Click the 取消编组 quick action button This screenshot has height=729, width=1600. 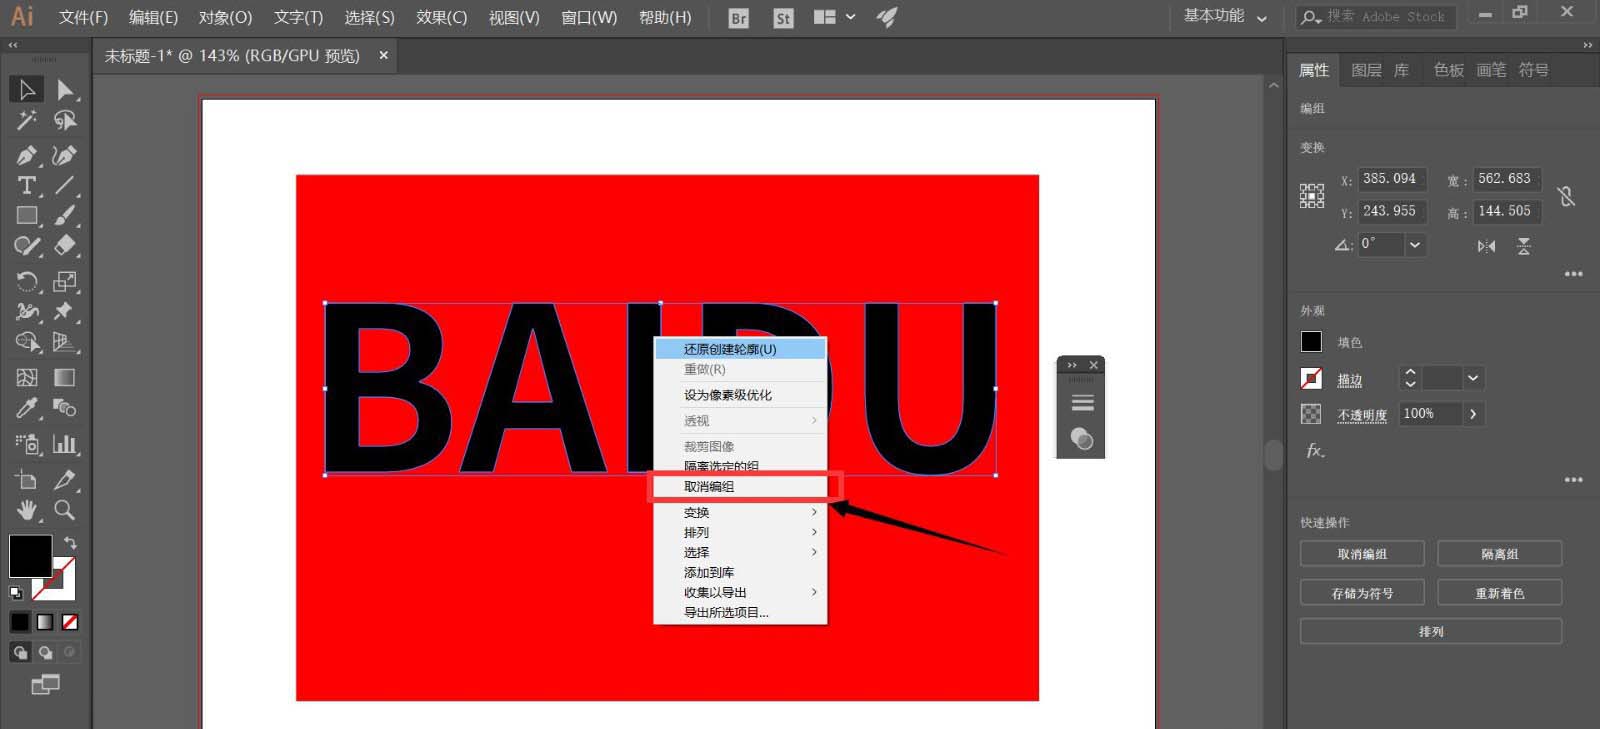(x=1362, y=554)
